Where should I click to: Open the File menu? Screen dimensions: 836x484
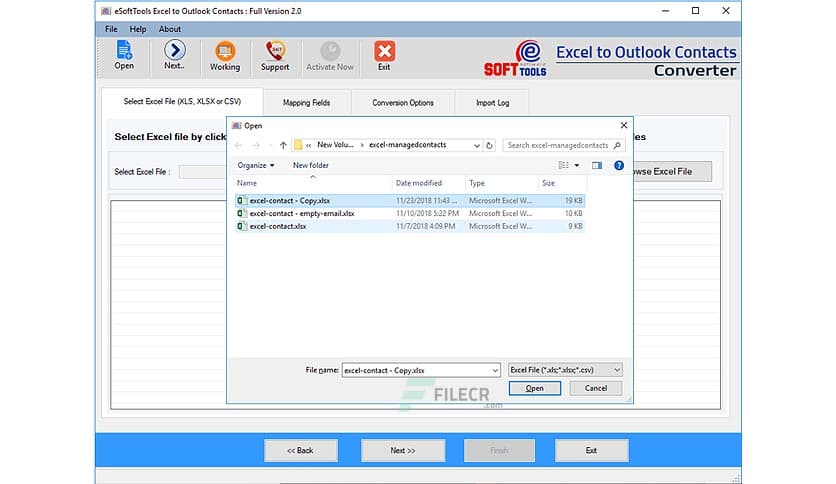tap(111, 29)
